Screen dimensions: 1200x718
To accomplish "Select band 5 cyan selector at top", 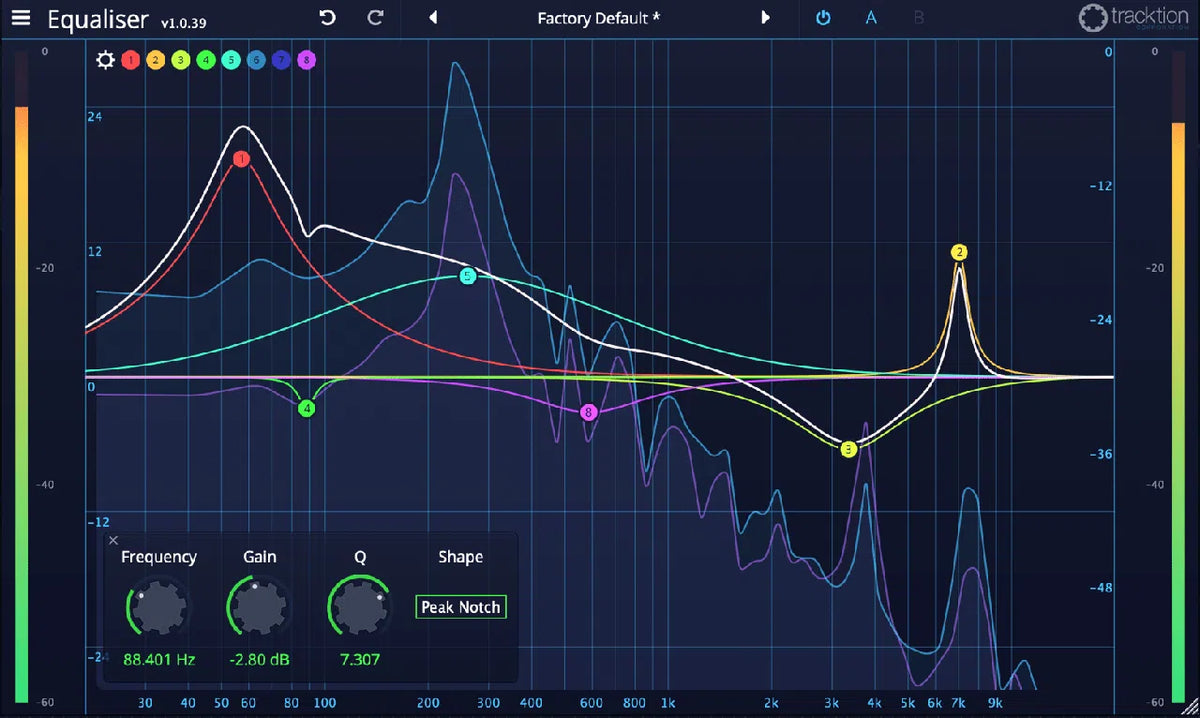I will tap(231, 61).
